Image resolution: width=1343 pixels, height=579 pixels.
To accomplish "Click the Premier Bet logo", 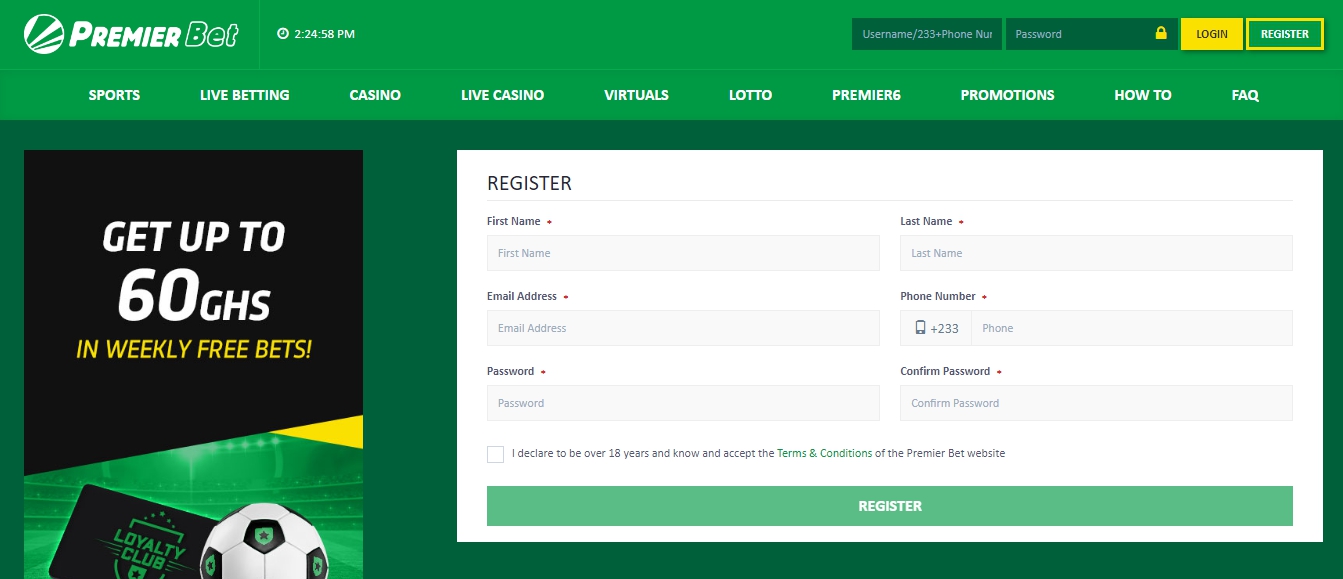I will pos(131,34).
